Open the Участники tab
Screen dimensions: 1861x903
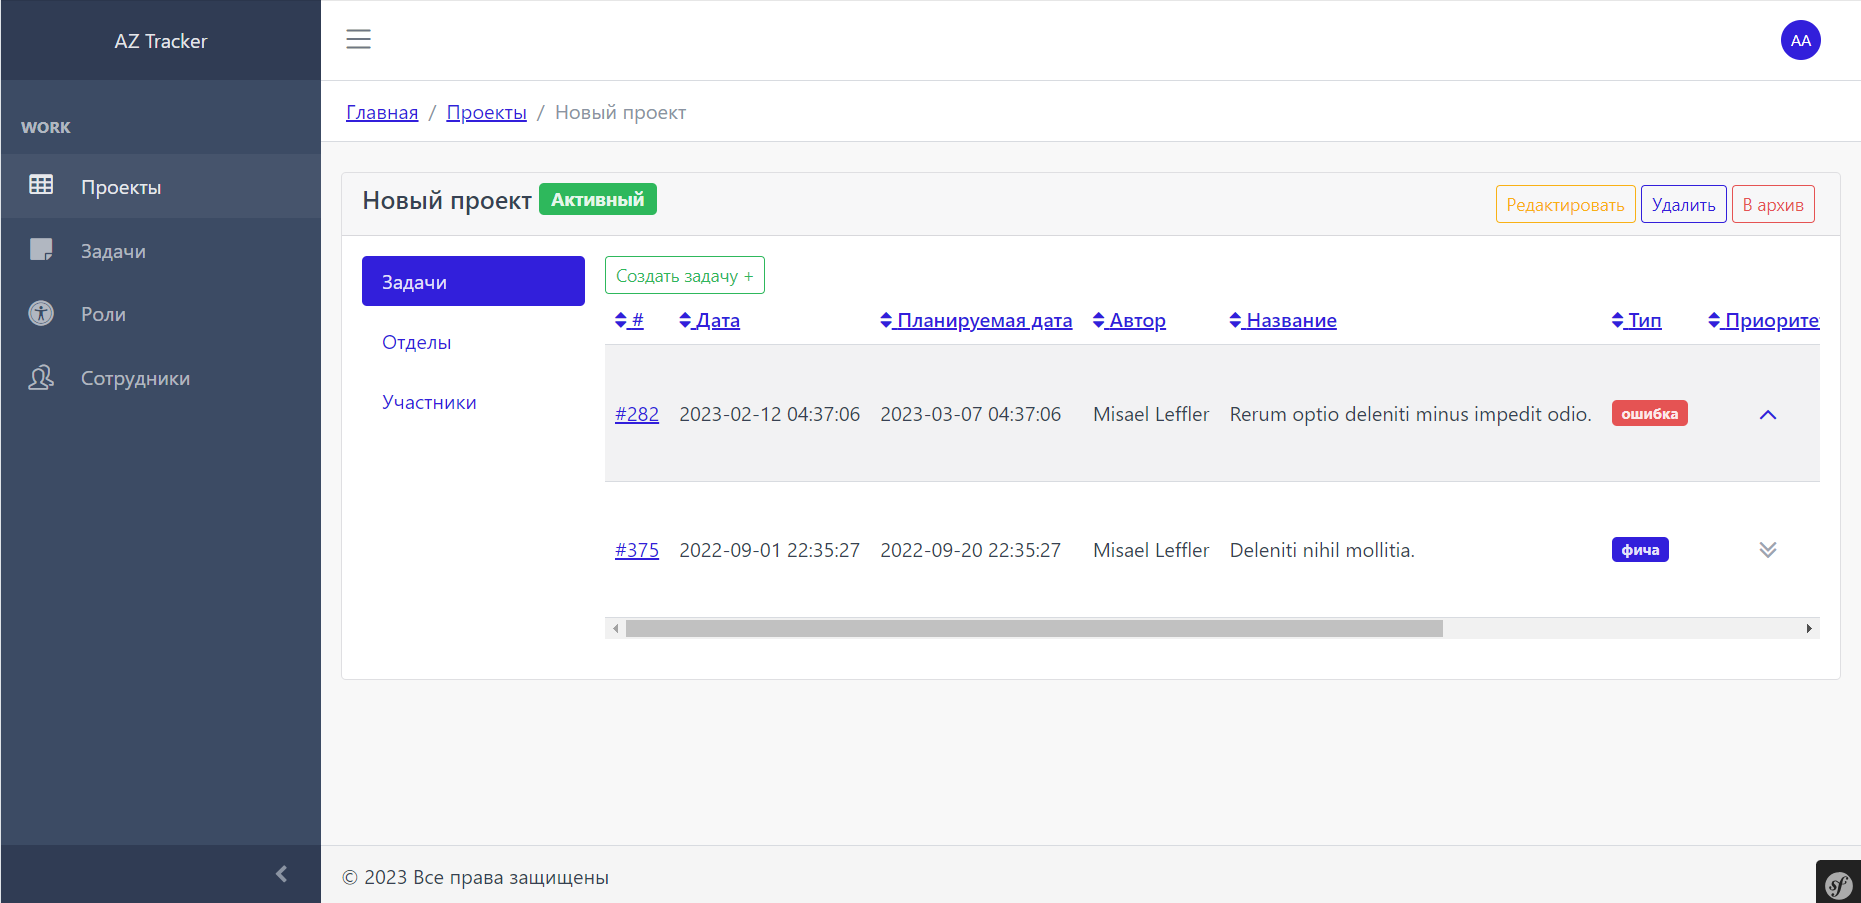click(429, 401)
